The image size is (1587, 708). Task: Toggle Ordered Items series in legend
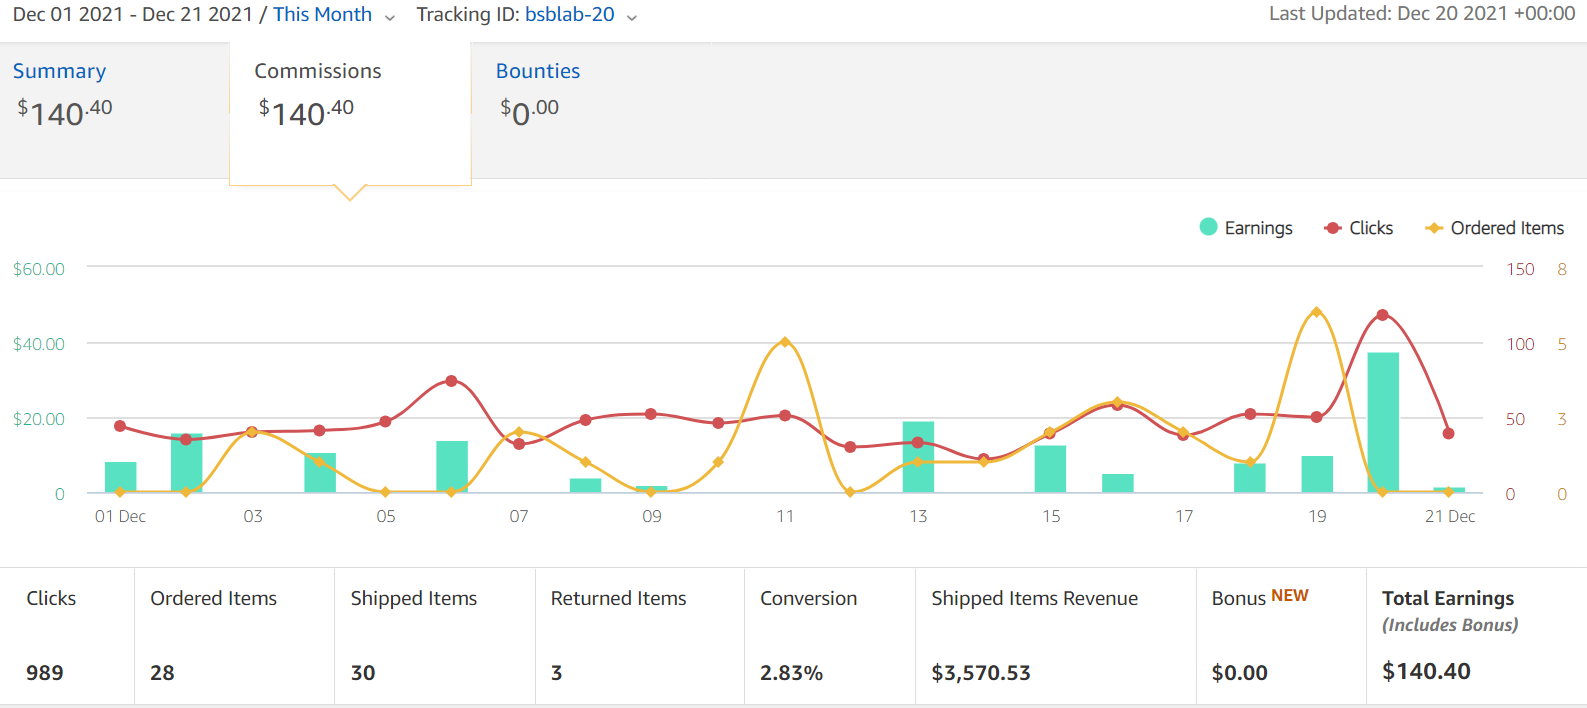coord(1495,228)
